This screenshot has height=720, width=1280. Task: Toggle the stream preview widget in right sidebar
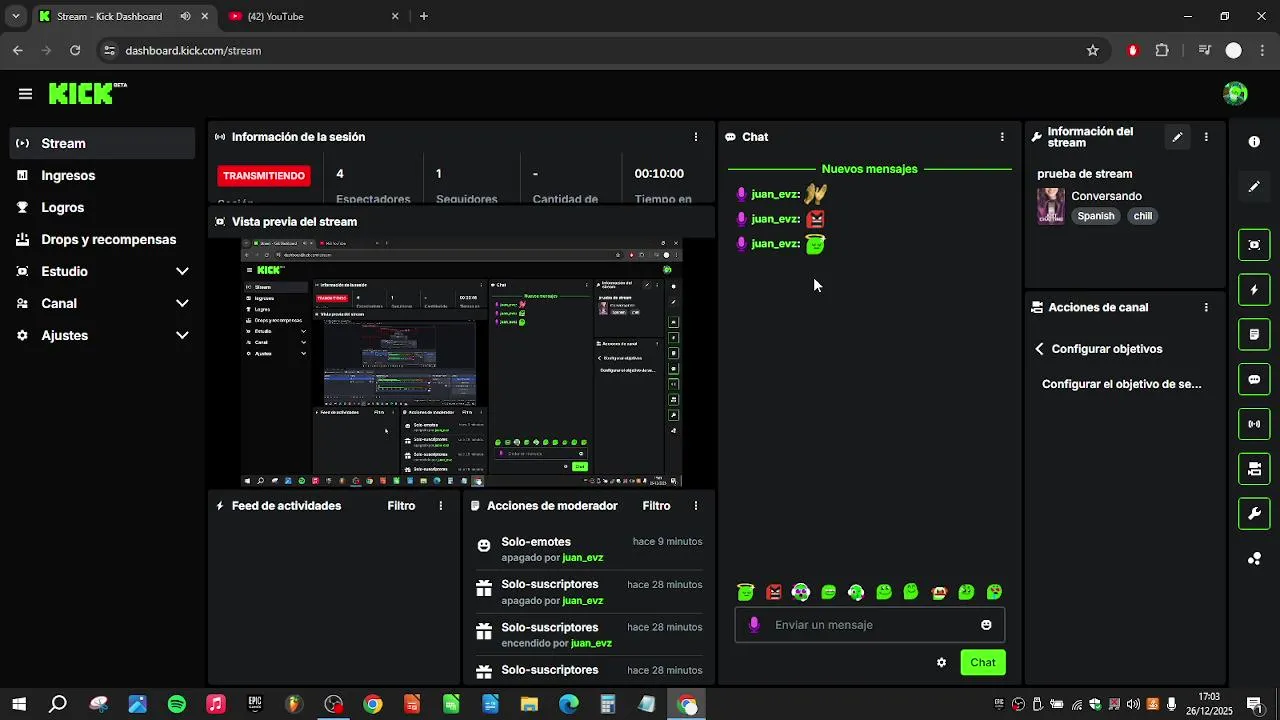click(x=1254, y=244)
